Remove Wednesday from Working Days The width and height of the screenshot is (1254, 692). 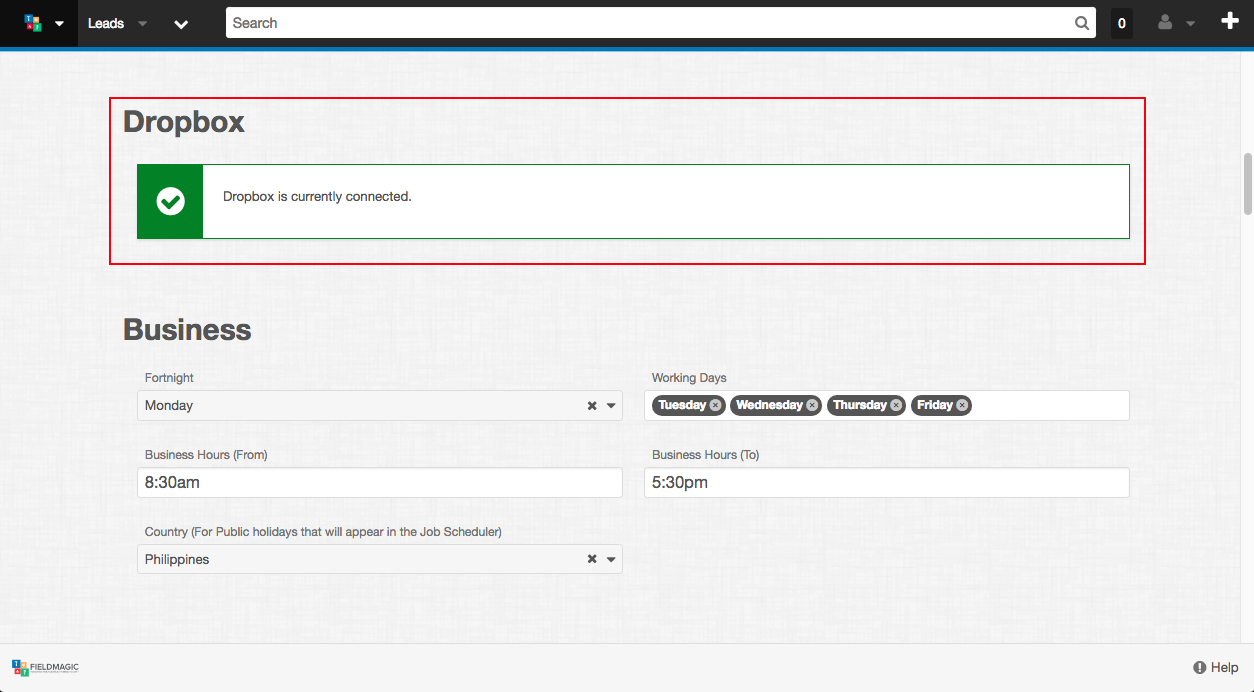click(x=812, y=405)
